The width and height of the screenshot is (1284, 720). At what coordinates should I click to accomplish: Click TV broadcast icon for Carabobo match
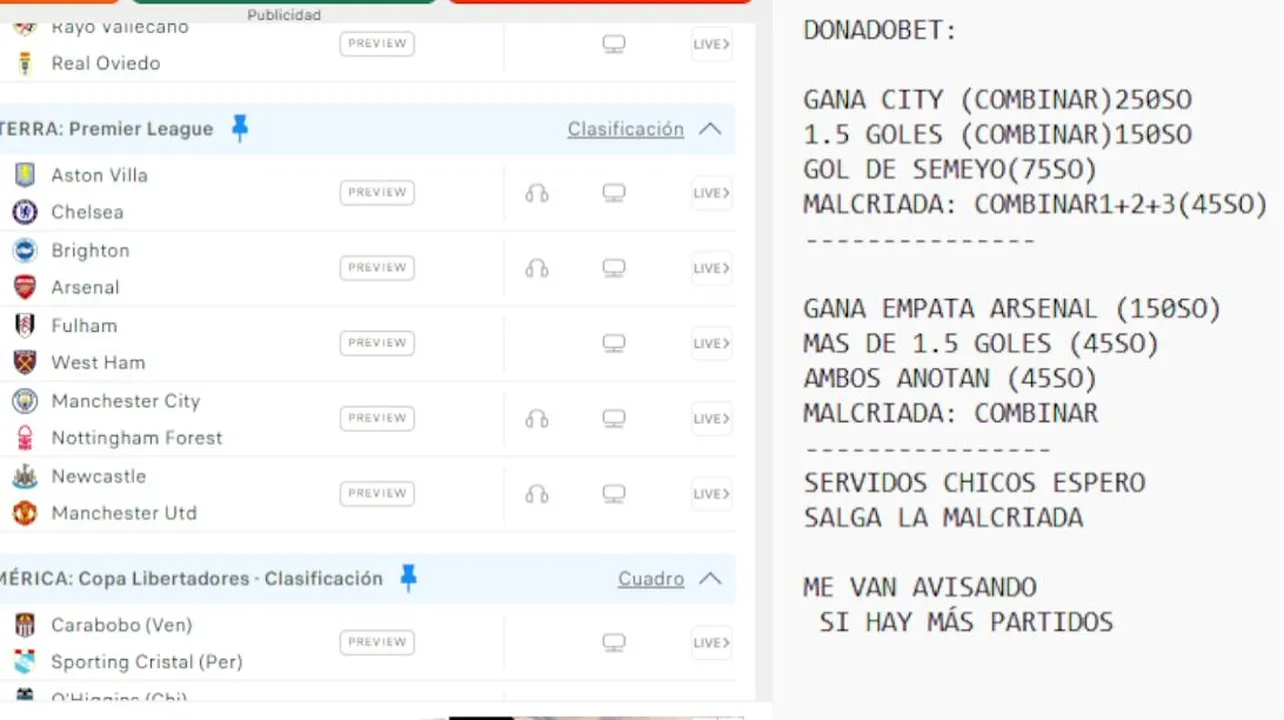tap(614, 642)
